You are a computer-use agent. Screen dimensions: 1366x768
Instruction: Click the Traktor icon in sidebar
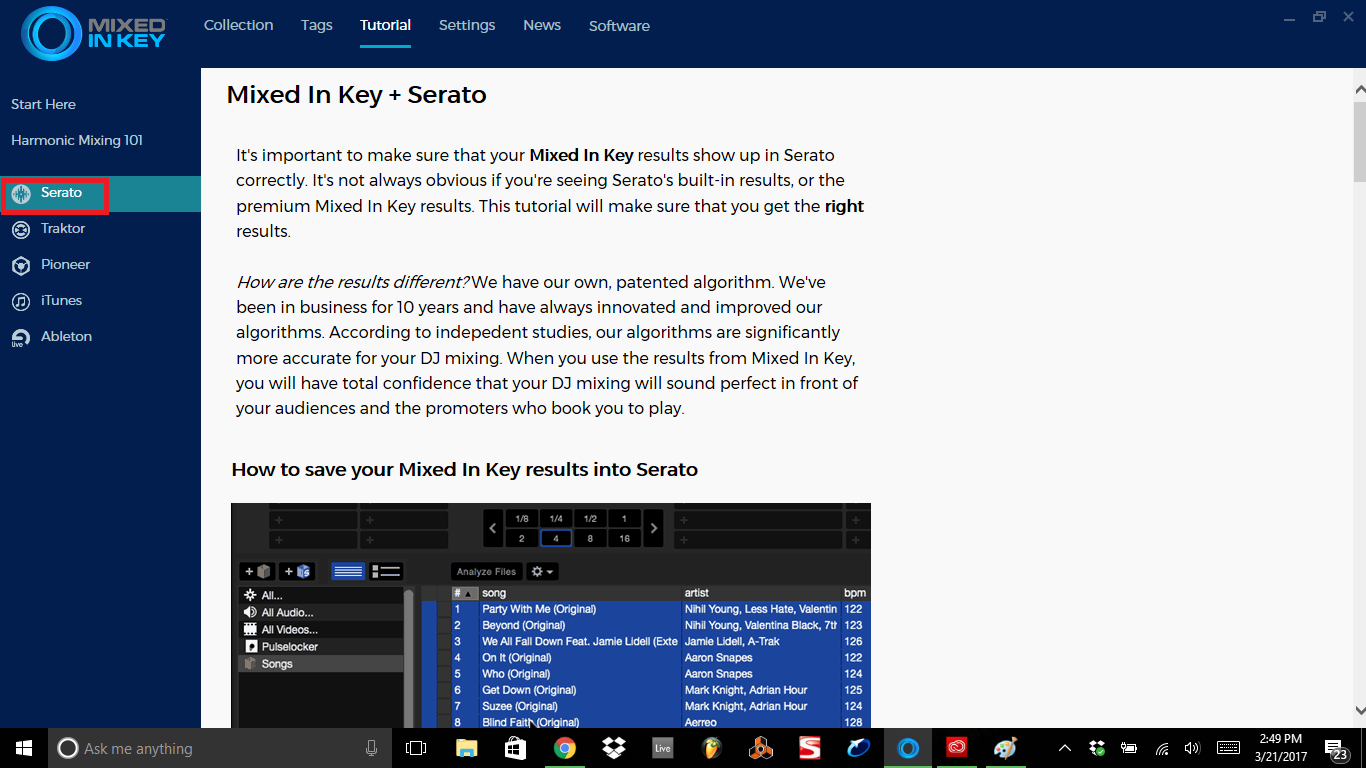[21, 230]
